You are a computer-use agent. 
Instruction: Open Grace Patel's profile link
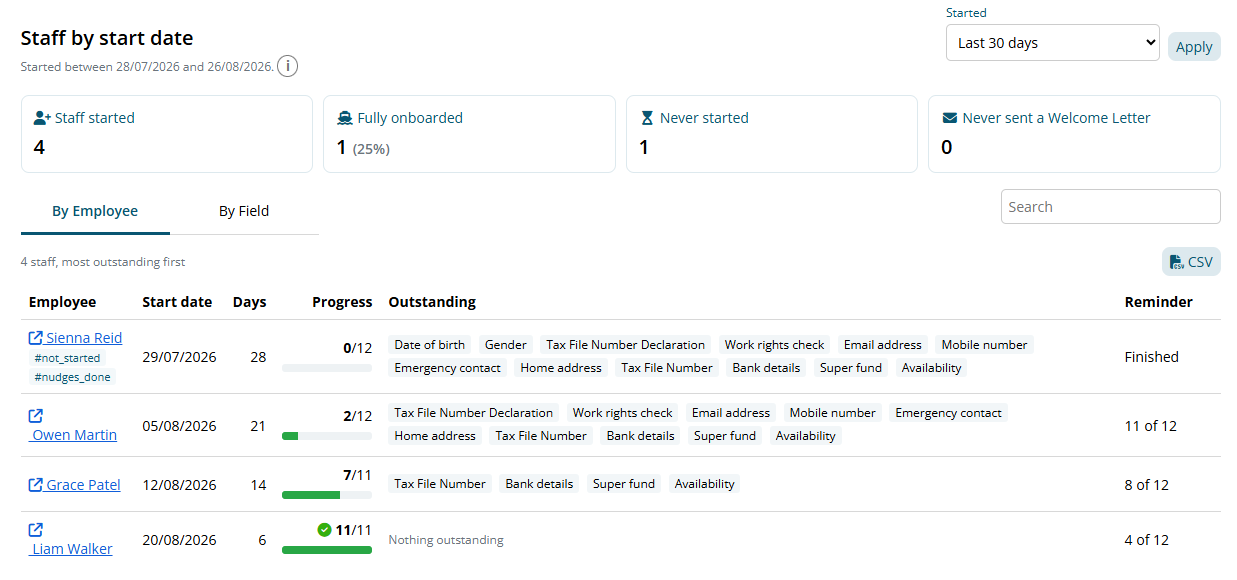[83, 485]
